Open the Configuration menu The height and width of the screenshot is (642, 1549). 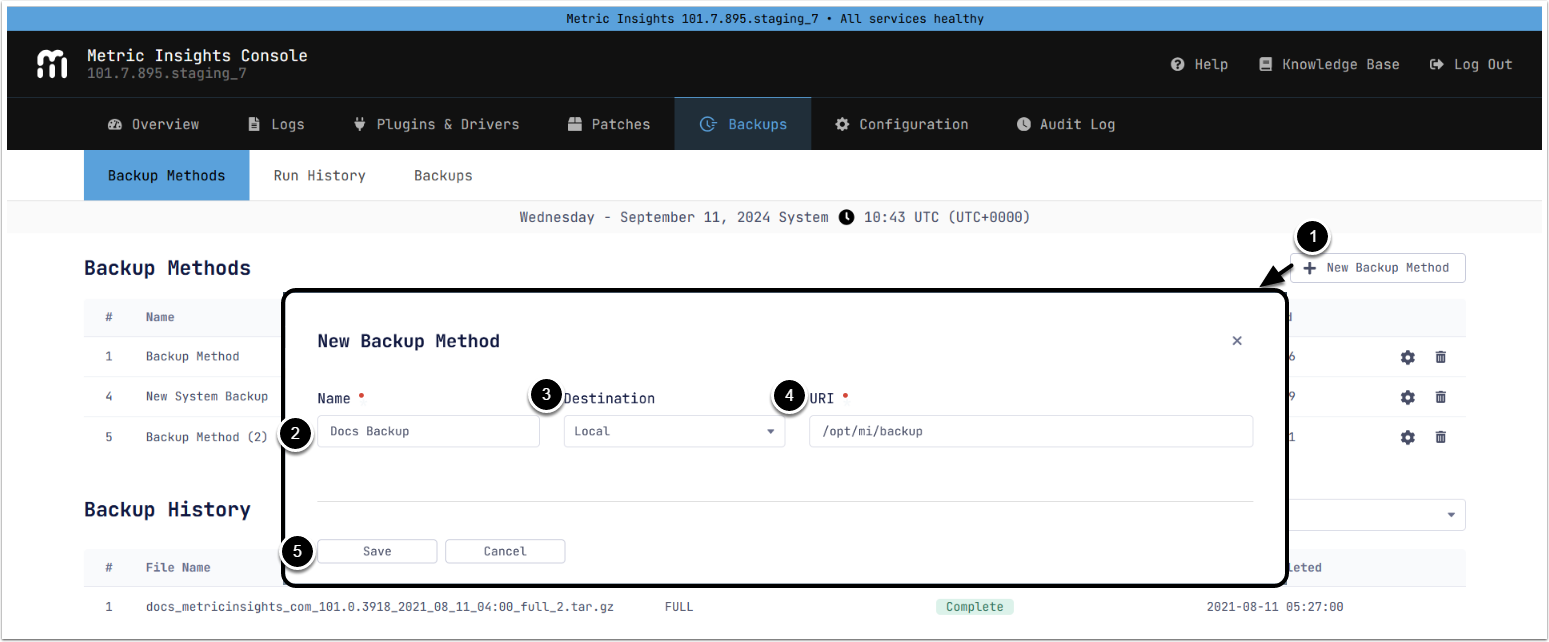tap(901, 124)
